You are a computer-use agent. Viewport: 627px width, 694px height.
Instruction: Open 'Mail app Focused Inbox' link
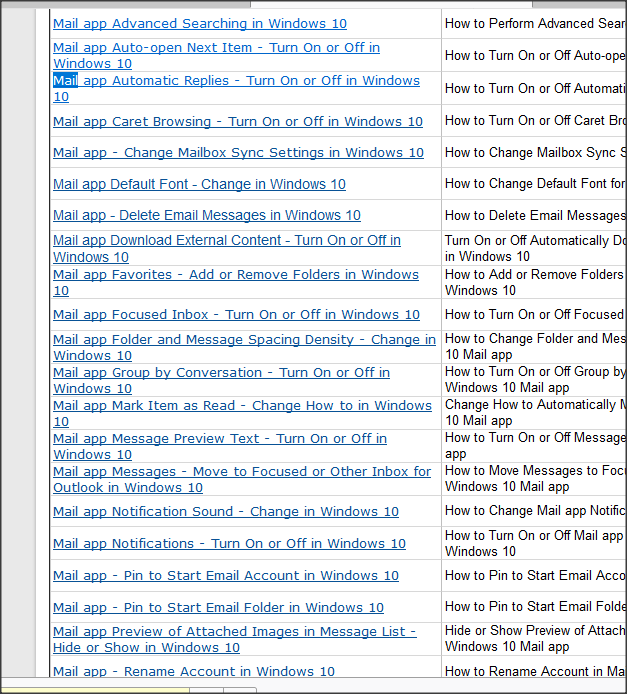pyautogui.click(x=236, y=315)
